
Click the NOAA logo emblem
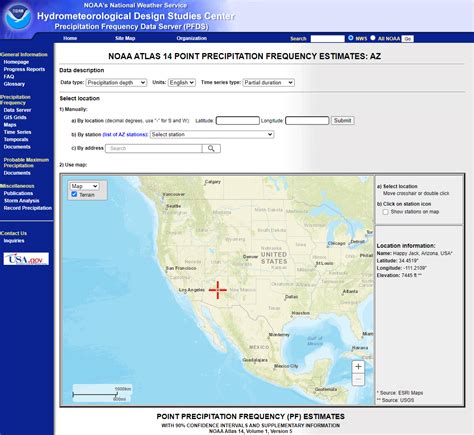18,16
